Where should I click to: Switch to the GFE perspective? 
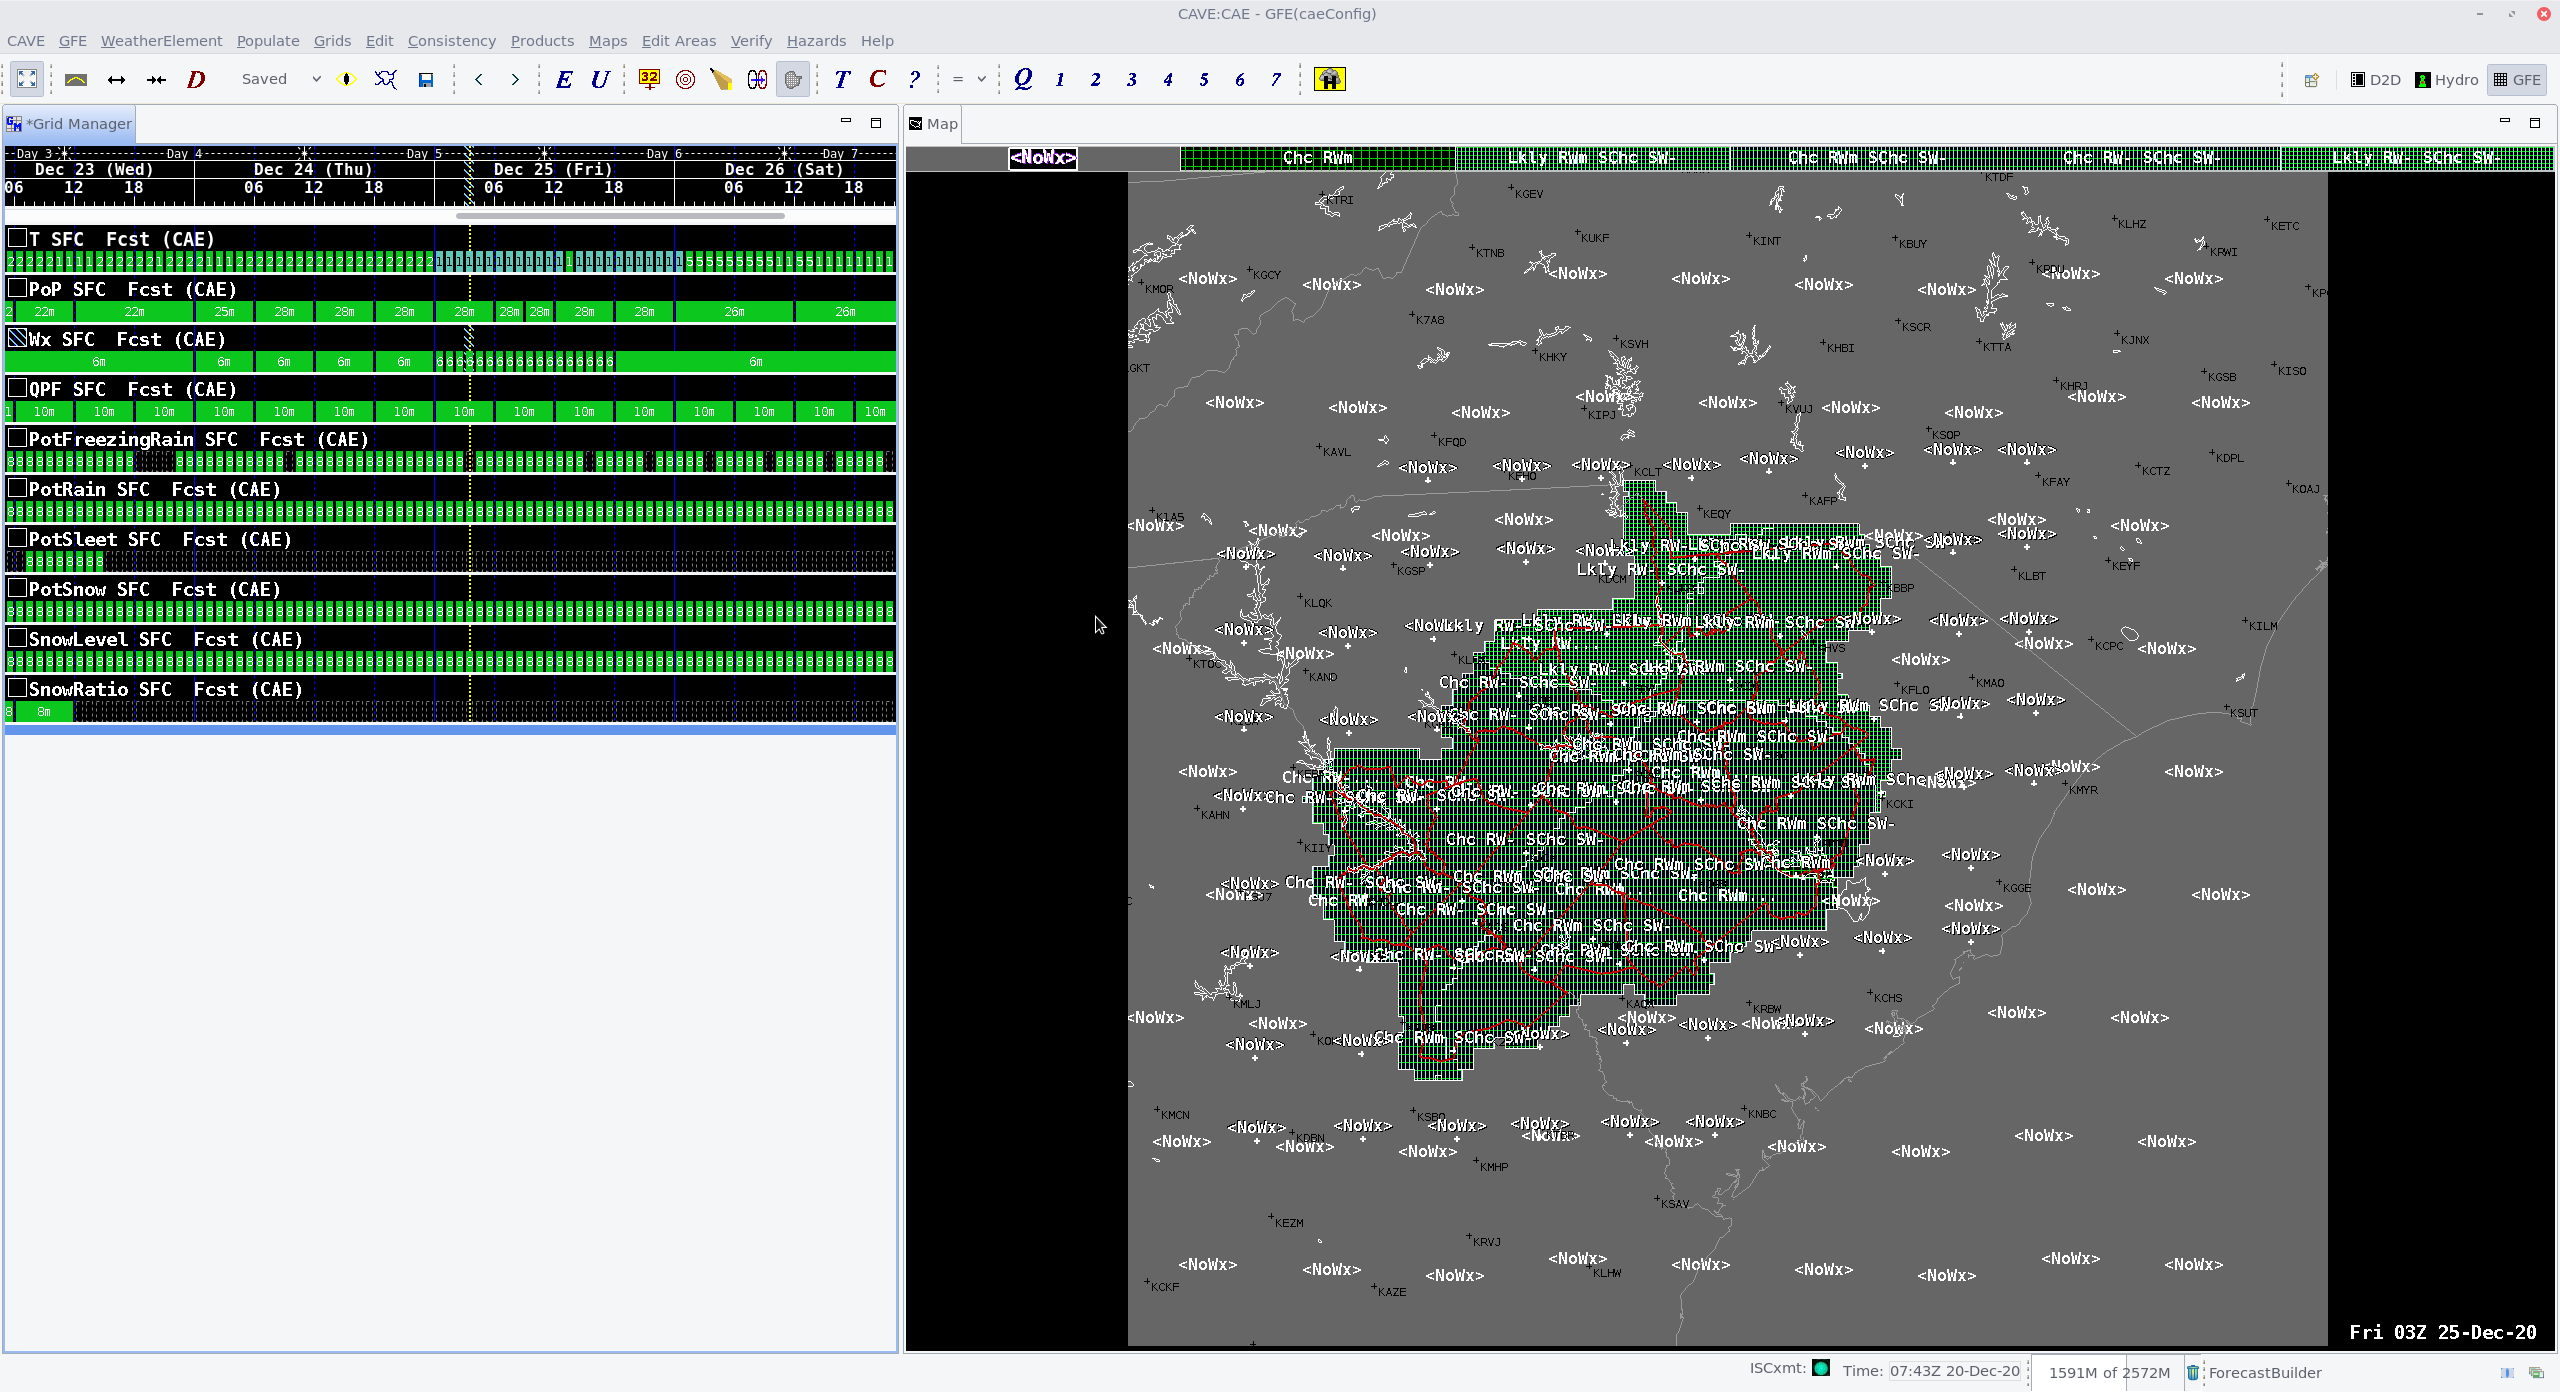pyautogui.click(x=2517, y=80)
